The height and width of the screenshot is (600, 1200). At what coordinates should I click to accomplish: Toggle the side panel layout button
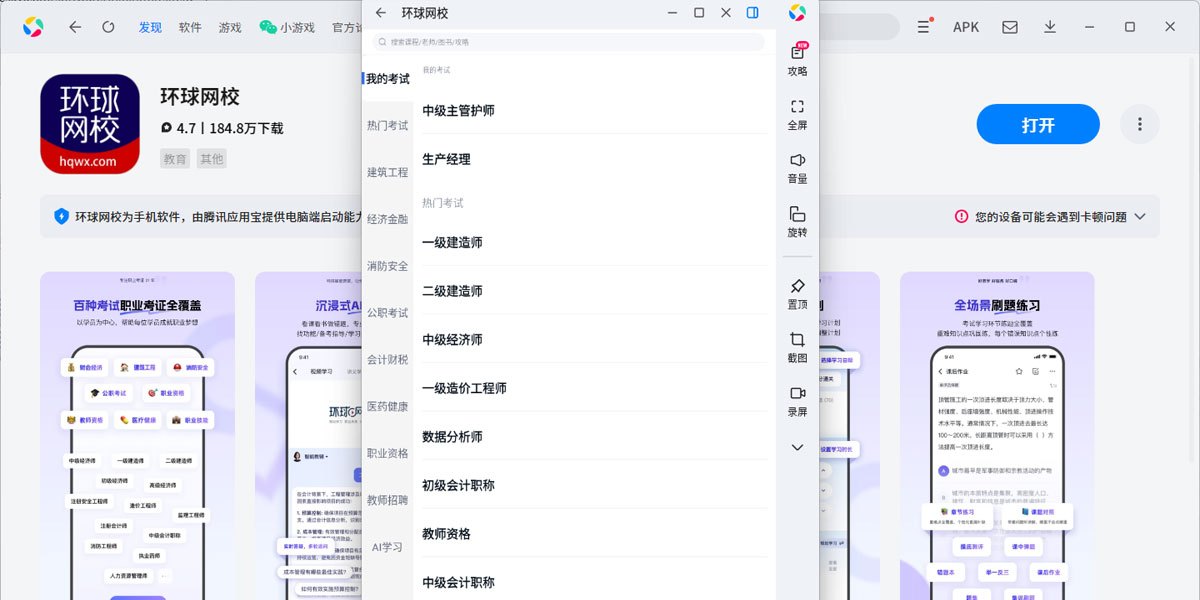[752, 13]
